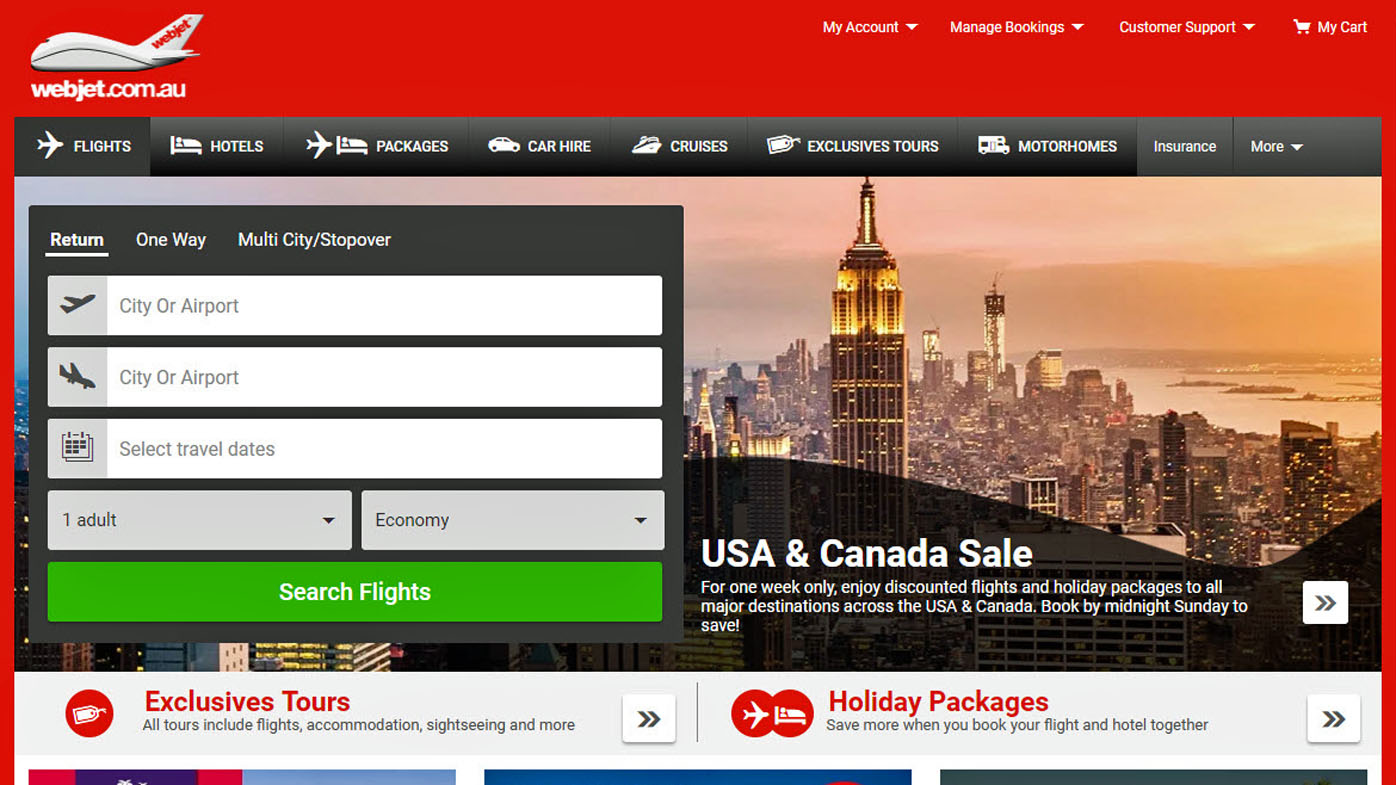
Task: Click "All tours include flights, accommodation" text
Action: pyautogui.click(x=358, y=725)
